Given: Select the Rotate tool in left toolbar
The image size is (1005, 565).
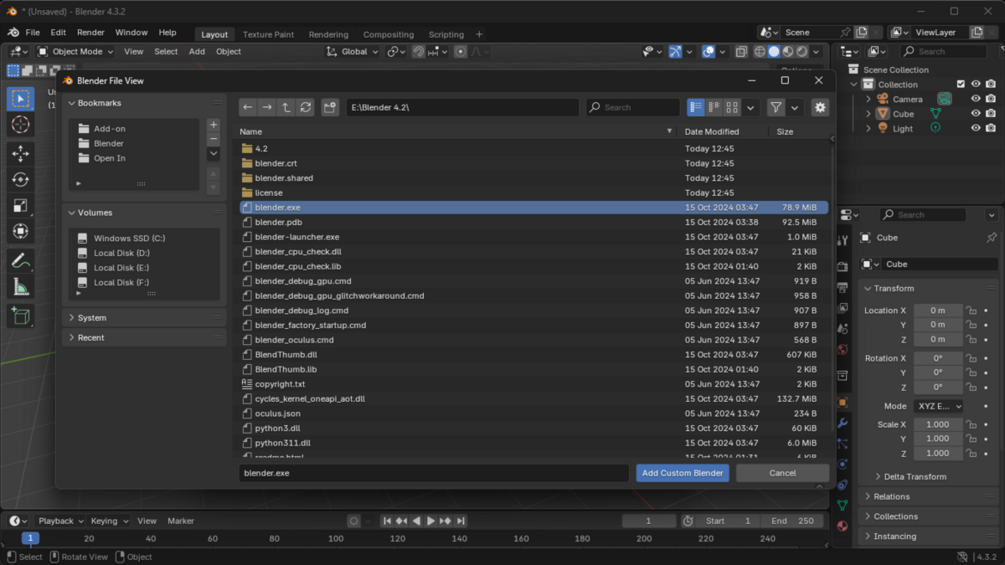Looking at the screenshot, I should [x=21, y=179].
